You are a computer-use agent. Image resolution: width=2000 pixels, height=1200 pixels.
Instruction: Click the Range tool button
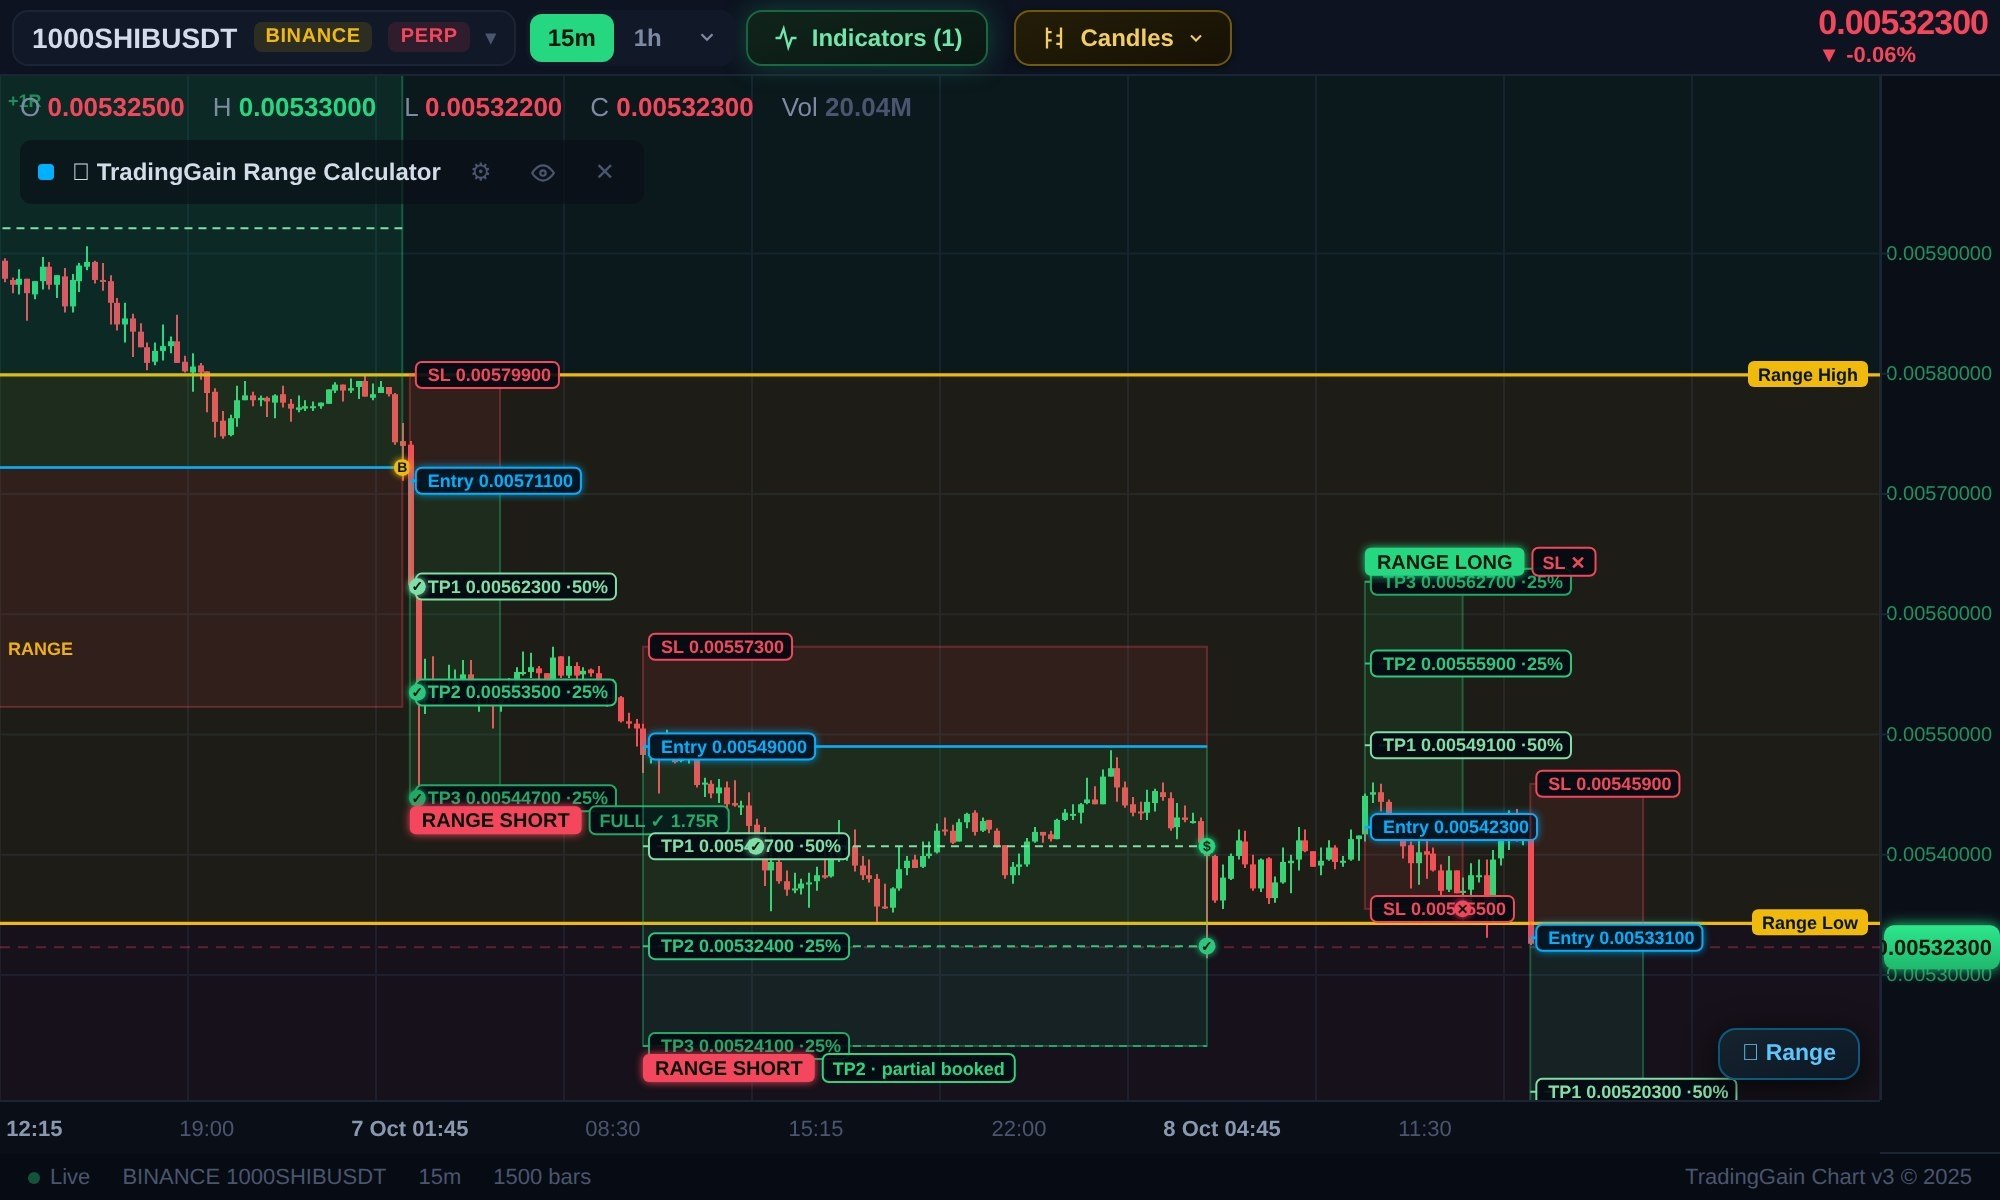(x=1788, y=1053)
